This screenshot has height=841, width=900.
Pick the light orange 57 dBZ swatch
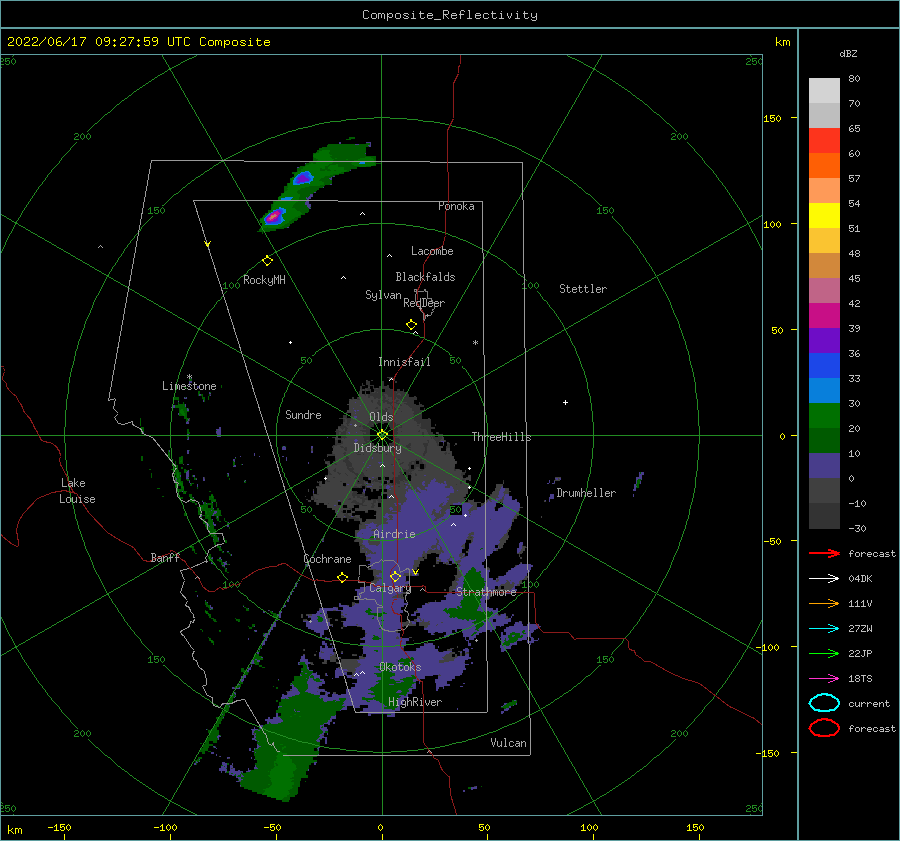click(x=824, y=191)
